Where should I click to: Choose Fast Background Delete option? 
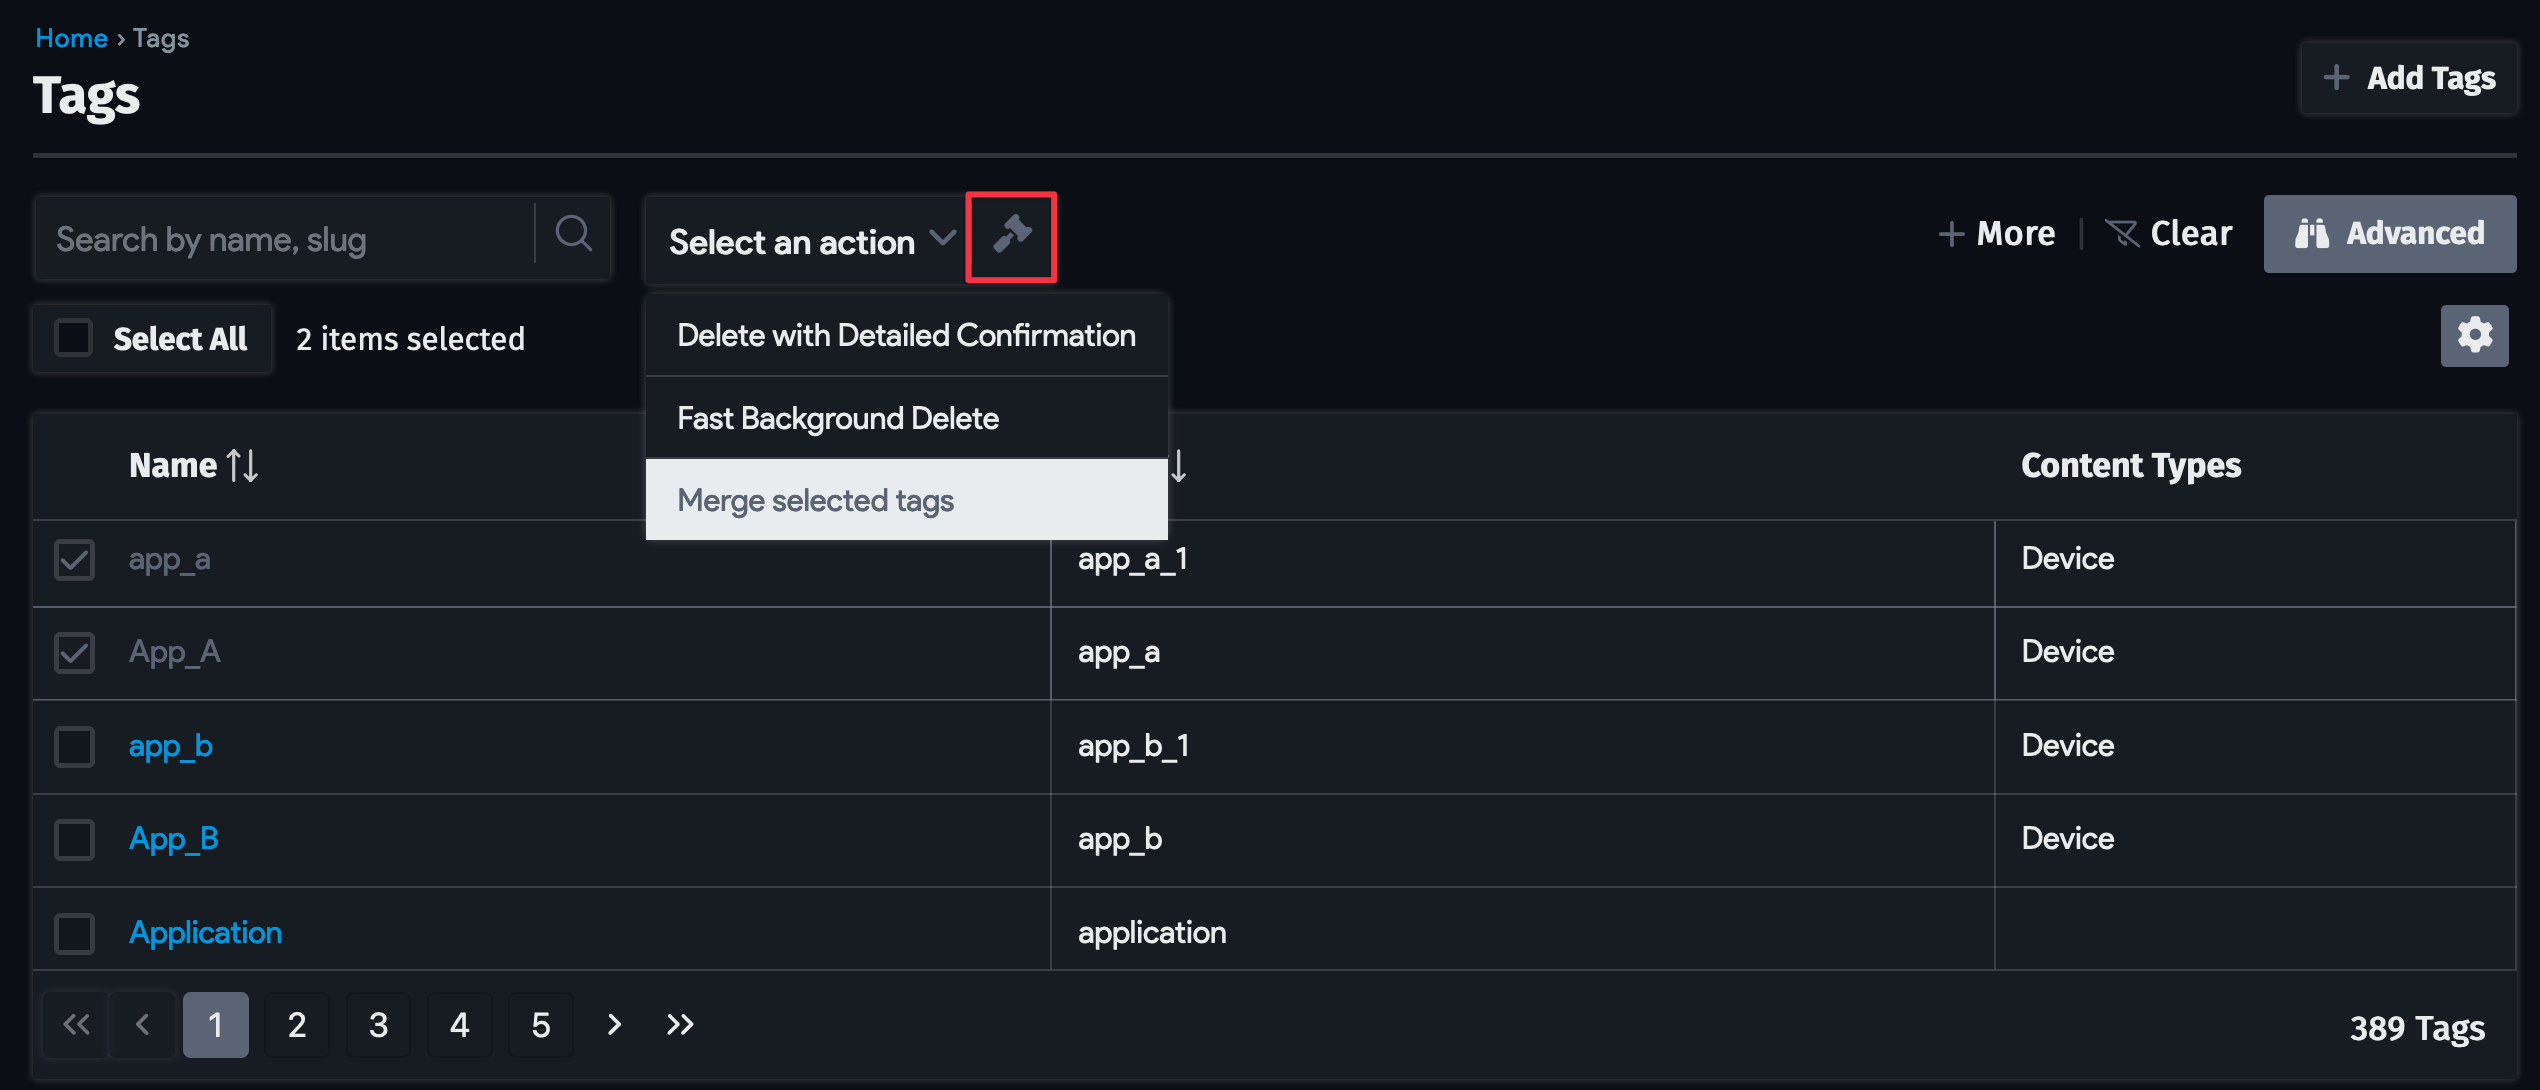click(837, 418)
